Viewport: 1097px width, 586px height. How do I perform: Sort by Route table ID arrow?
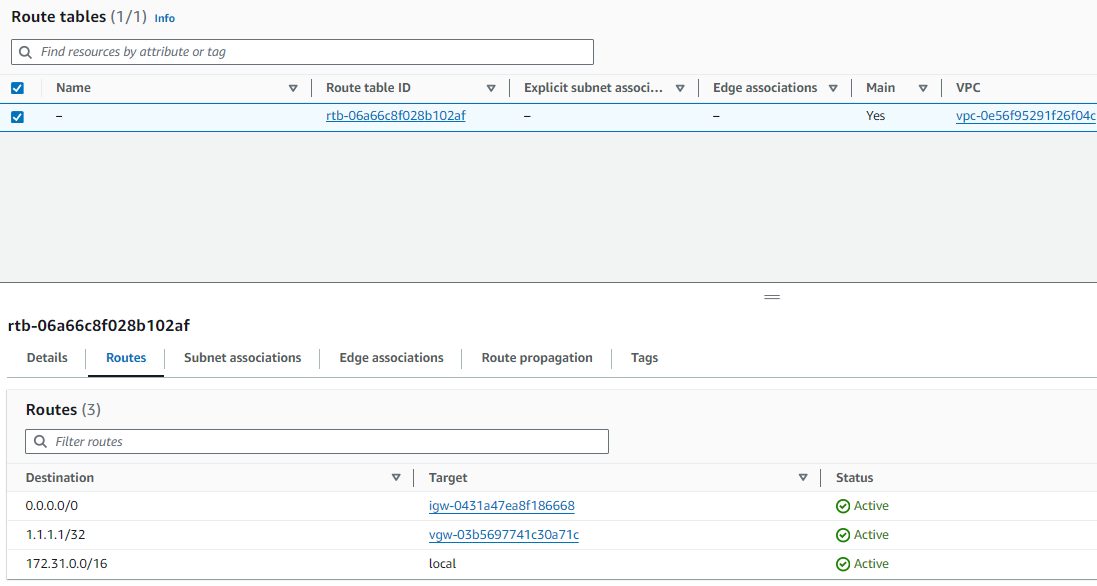(491, 88)
